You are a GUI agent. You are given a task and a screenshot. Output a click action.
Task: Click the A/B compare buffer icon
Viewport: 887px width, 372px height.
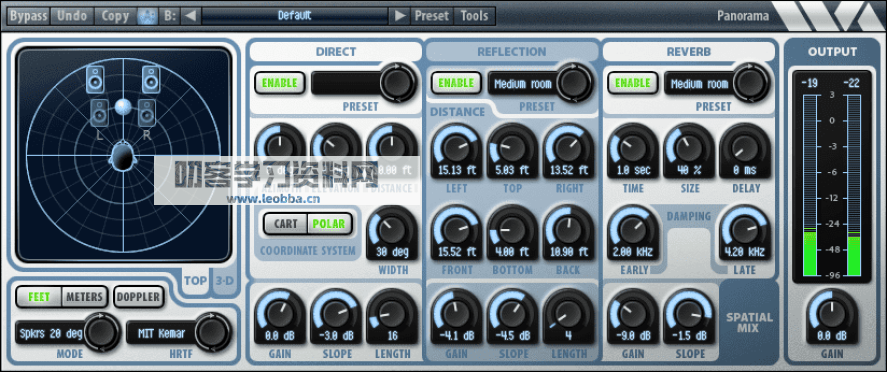point(148,16)
